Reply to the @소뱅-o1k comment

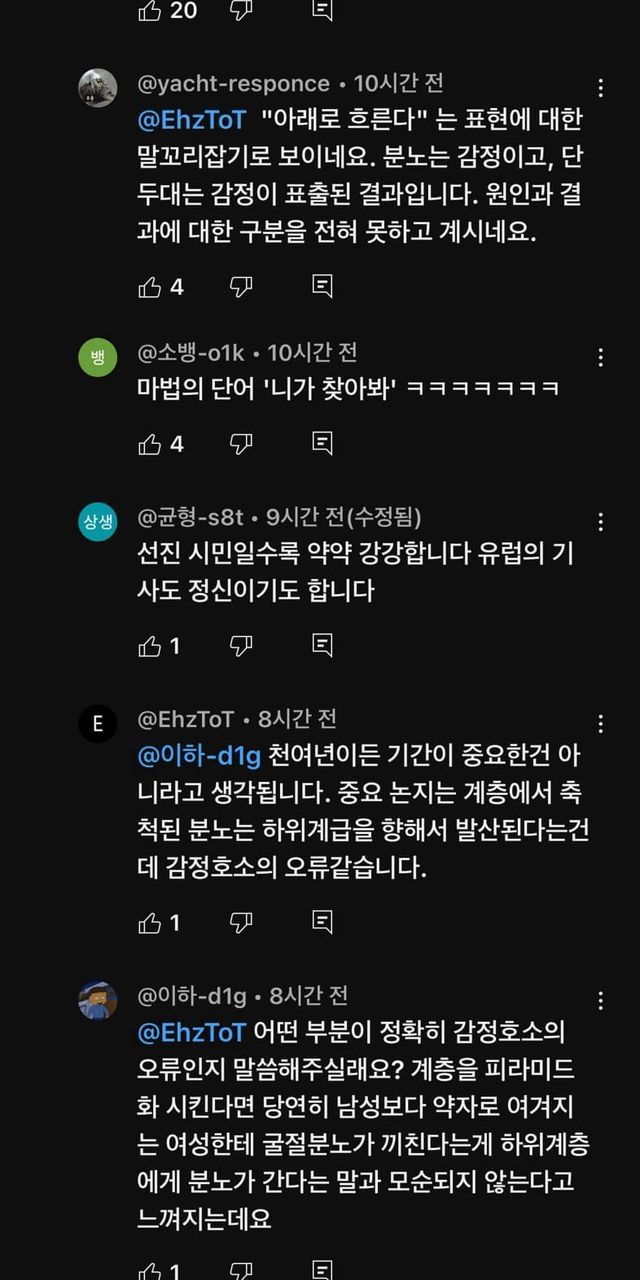coord(322,444)
